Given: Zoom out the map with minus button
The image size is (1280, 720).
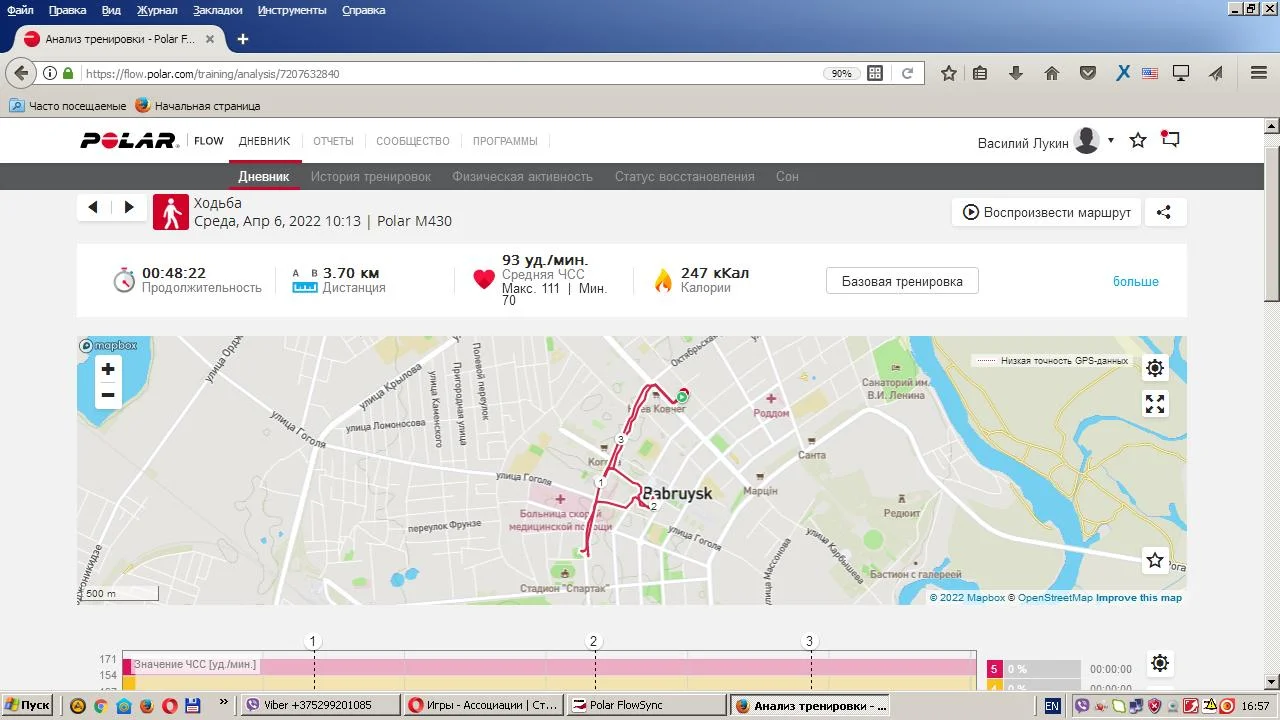Looking at the screenshot, I should (108, 395).
